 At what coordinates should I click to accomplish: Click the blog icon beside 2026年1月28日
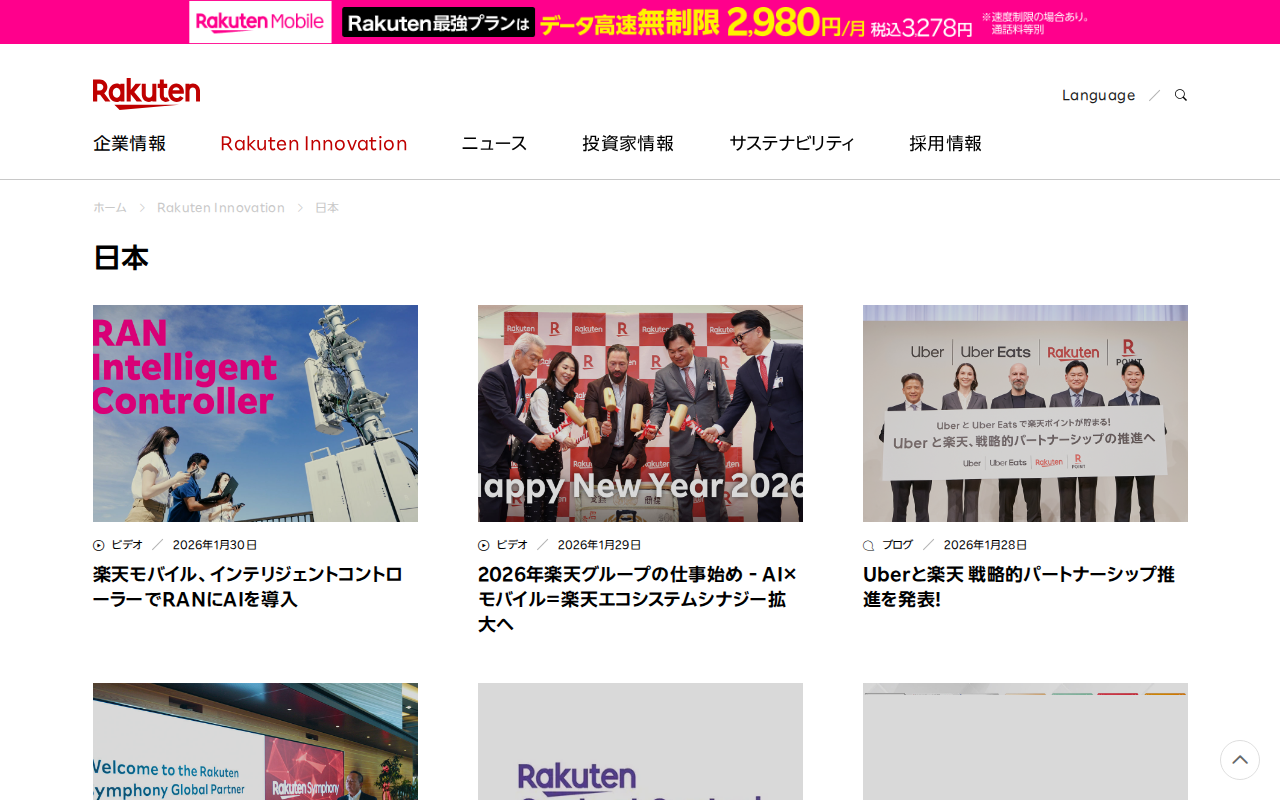click(x=869, y=545)
